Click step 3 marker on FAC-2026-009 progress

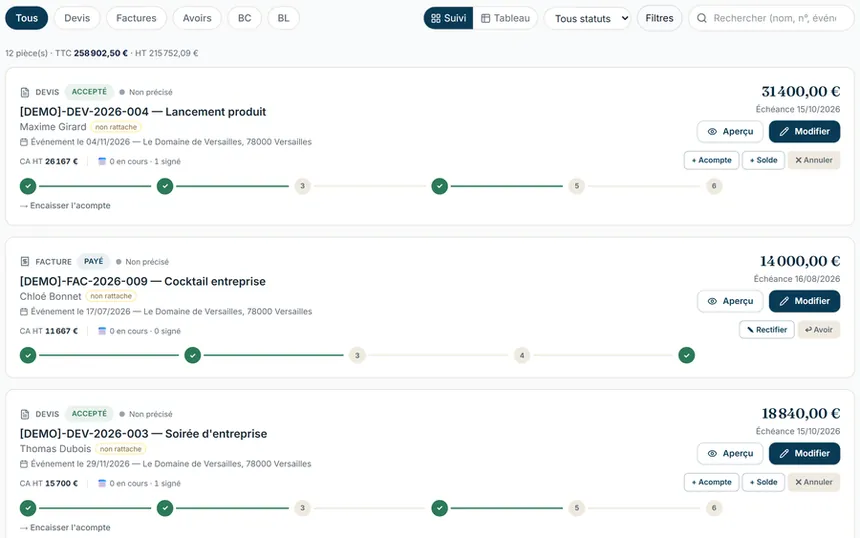coord(357,355)
